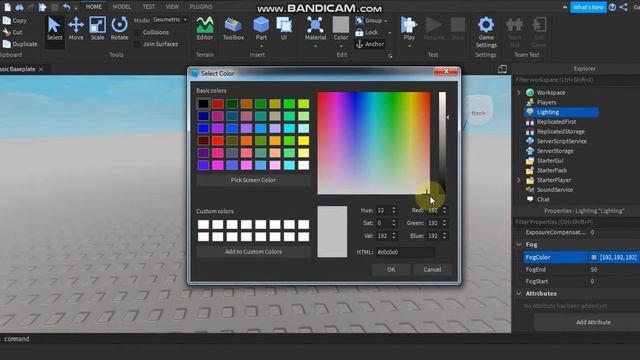Open the TEST ribbon tab

149,7
